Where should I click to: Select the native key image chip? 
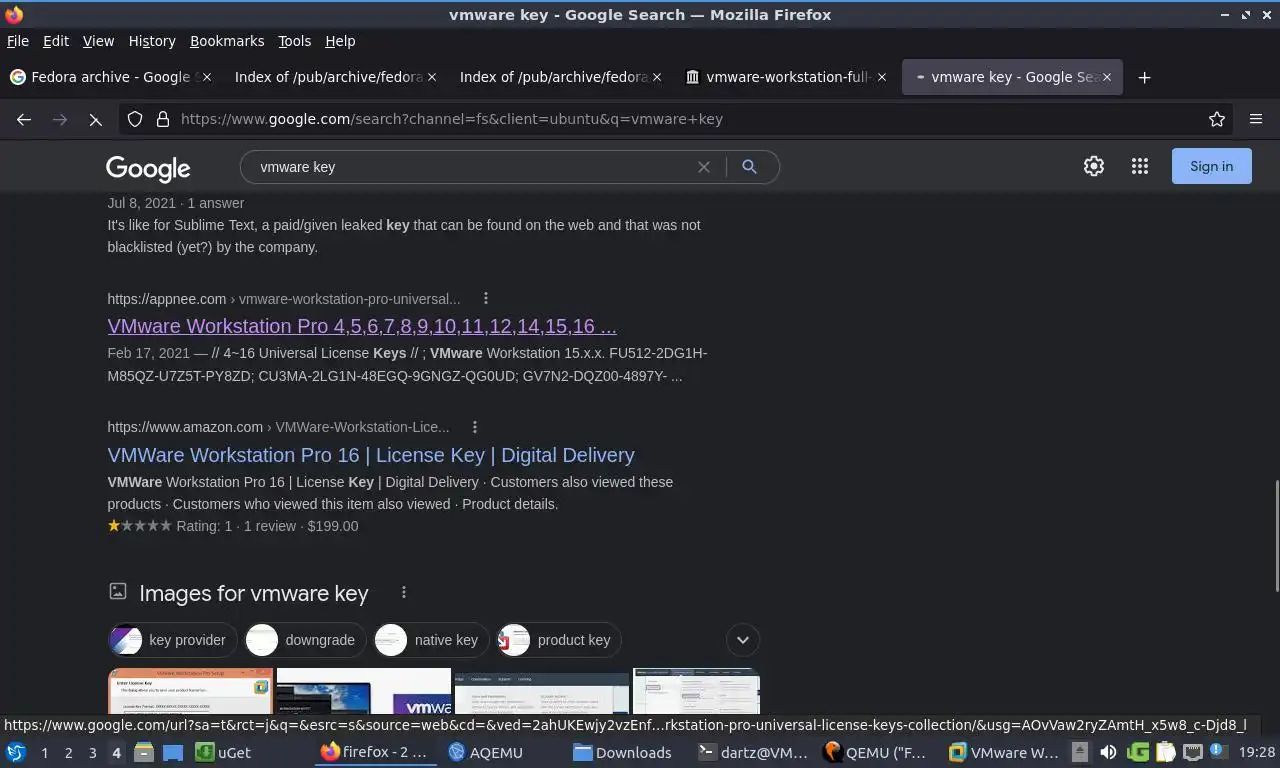431,640
